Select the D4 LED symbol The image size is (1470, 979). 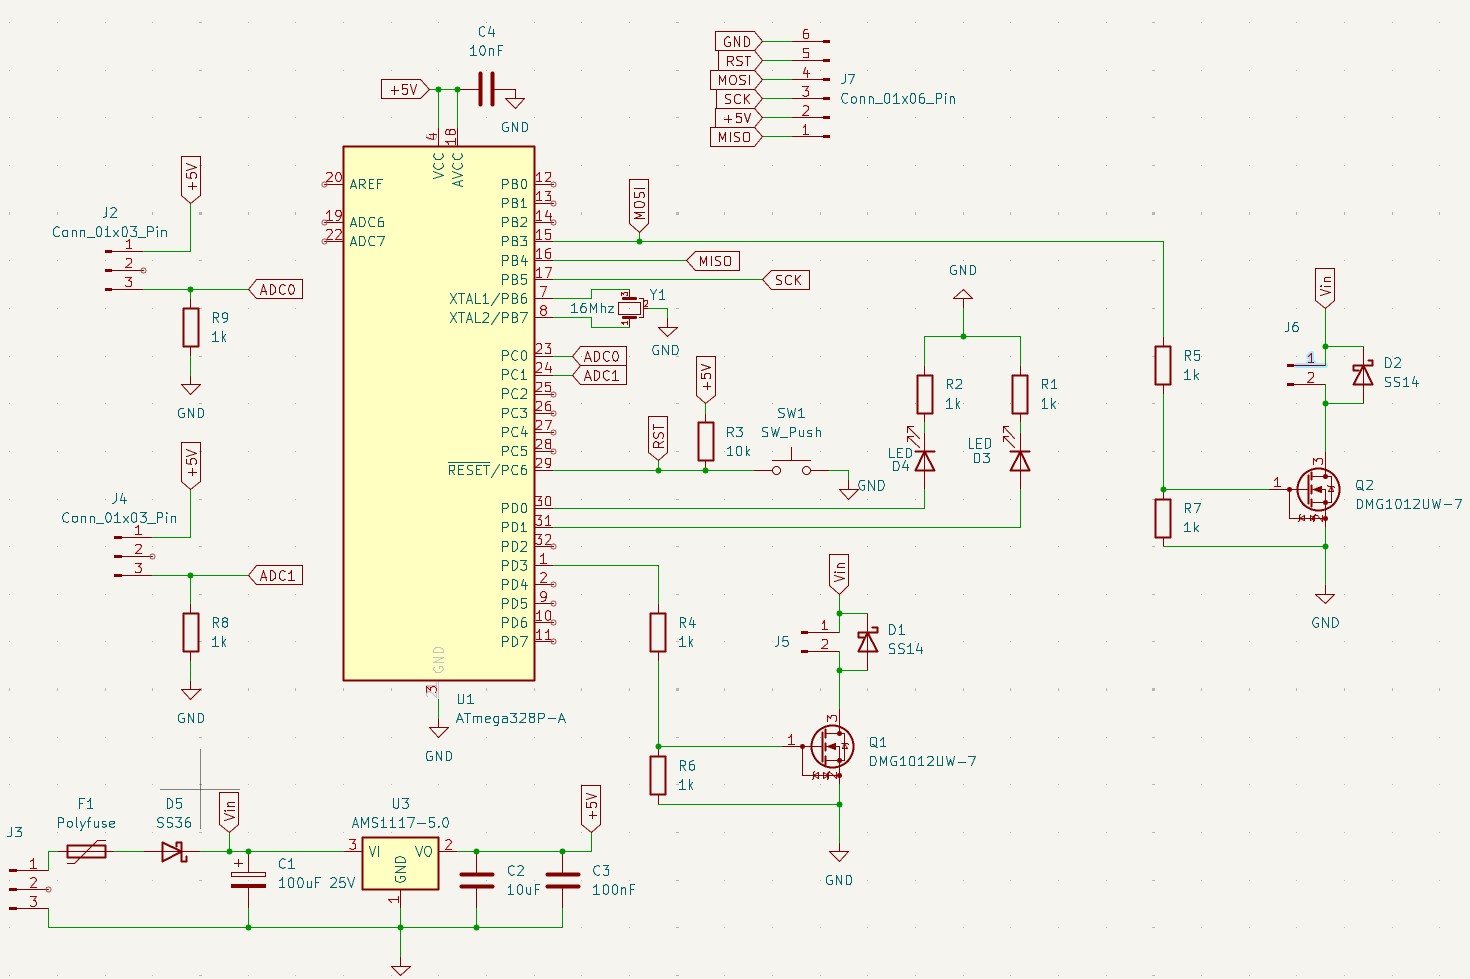[925, 460]
